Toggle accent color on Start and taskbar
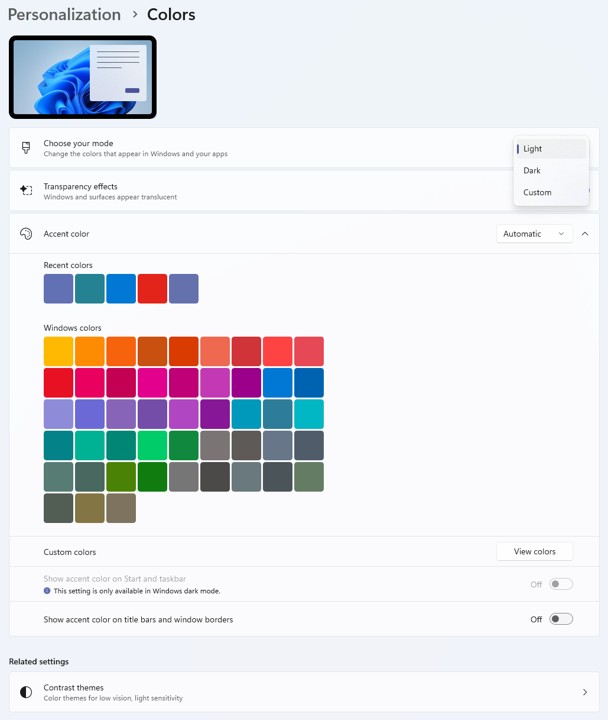This screenshot has width=608, height=720. [x=561, y=584]
